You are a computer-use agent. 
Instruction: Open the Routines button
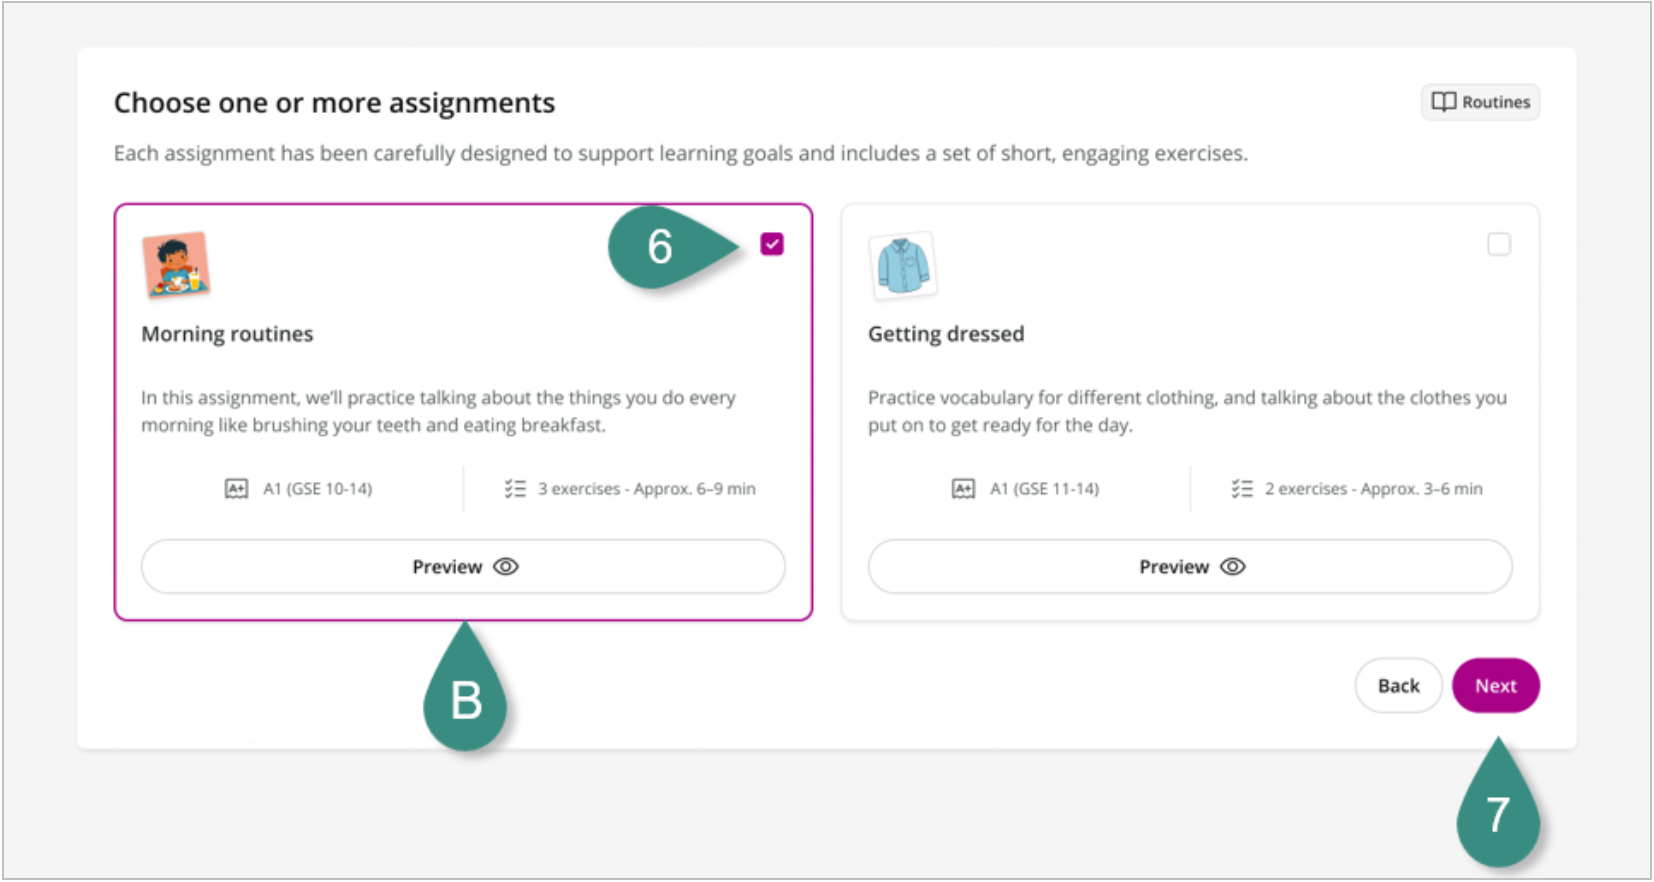click(x=1480, y=102)
